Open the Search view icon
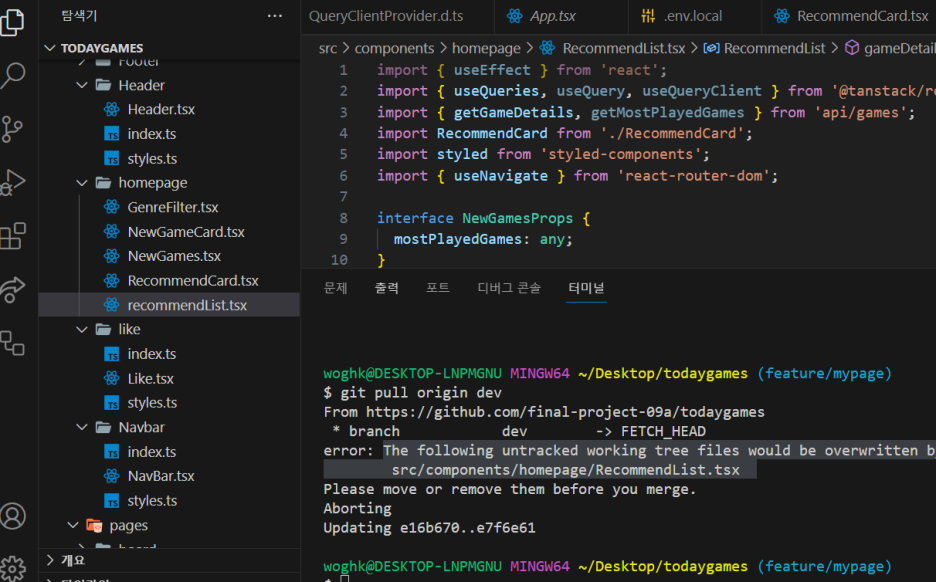 (x=13, y=76)
